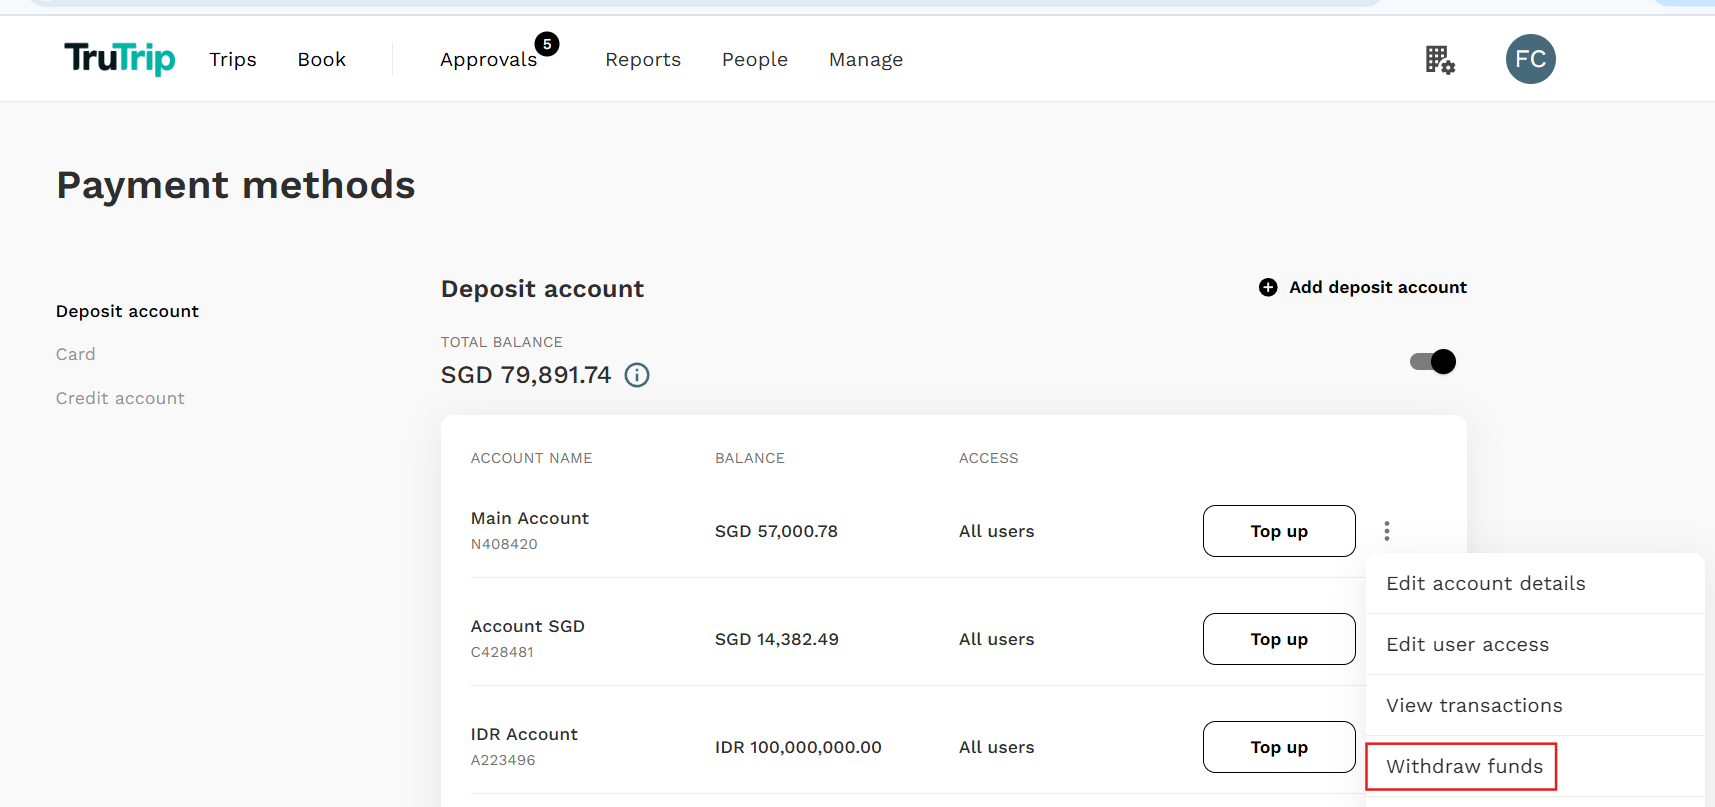Click balance IDR 100,000,000.00
This screenshot has width=1715, height=807.
[798, 747]
